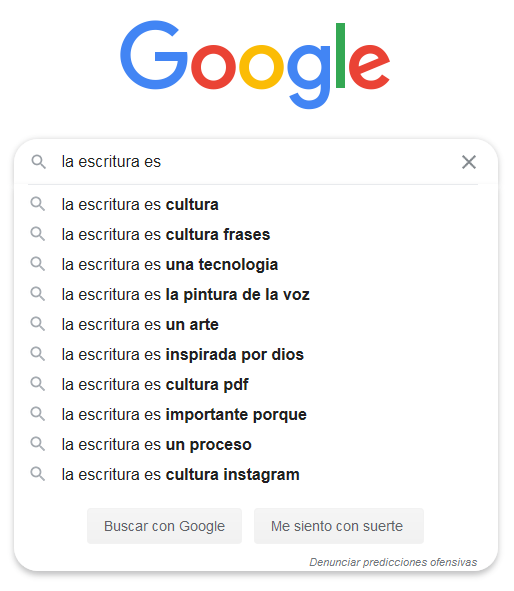Click the search icon beside 'cultura instagram'

point(38,474)
